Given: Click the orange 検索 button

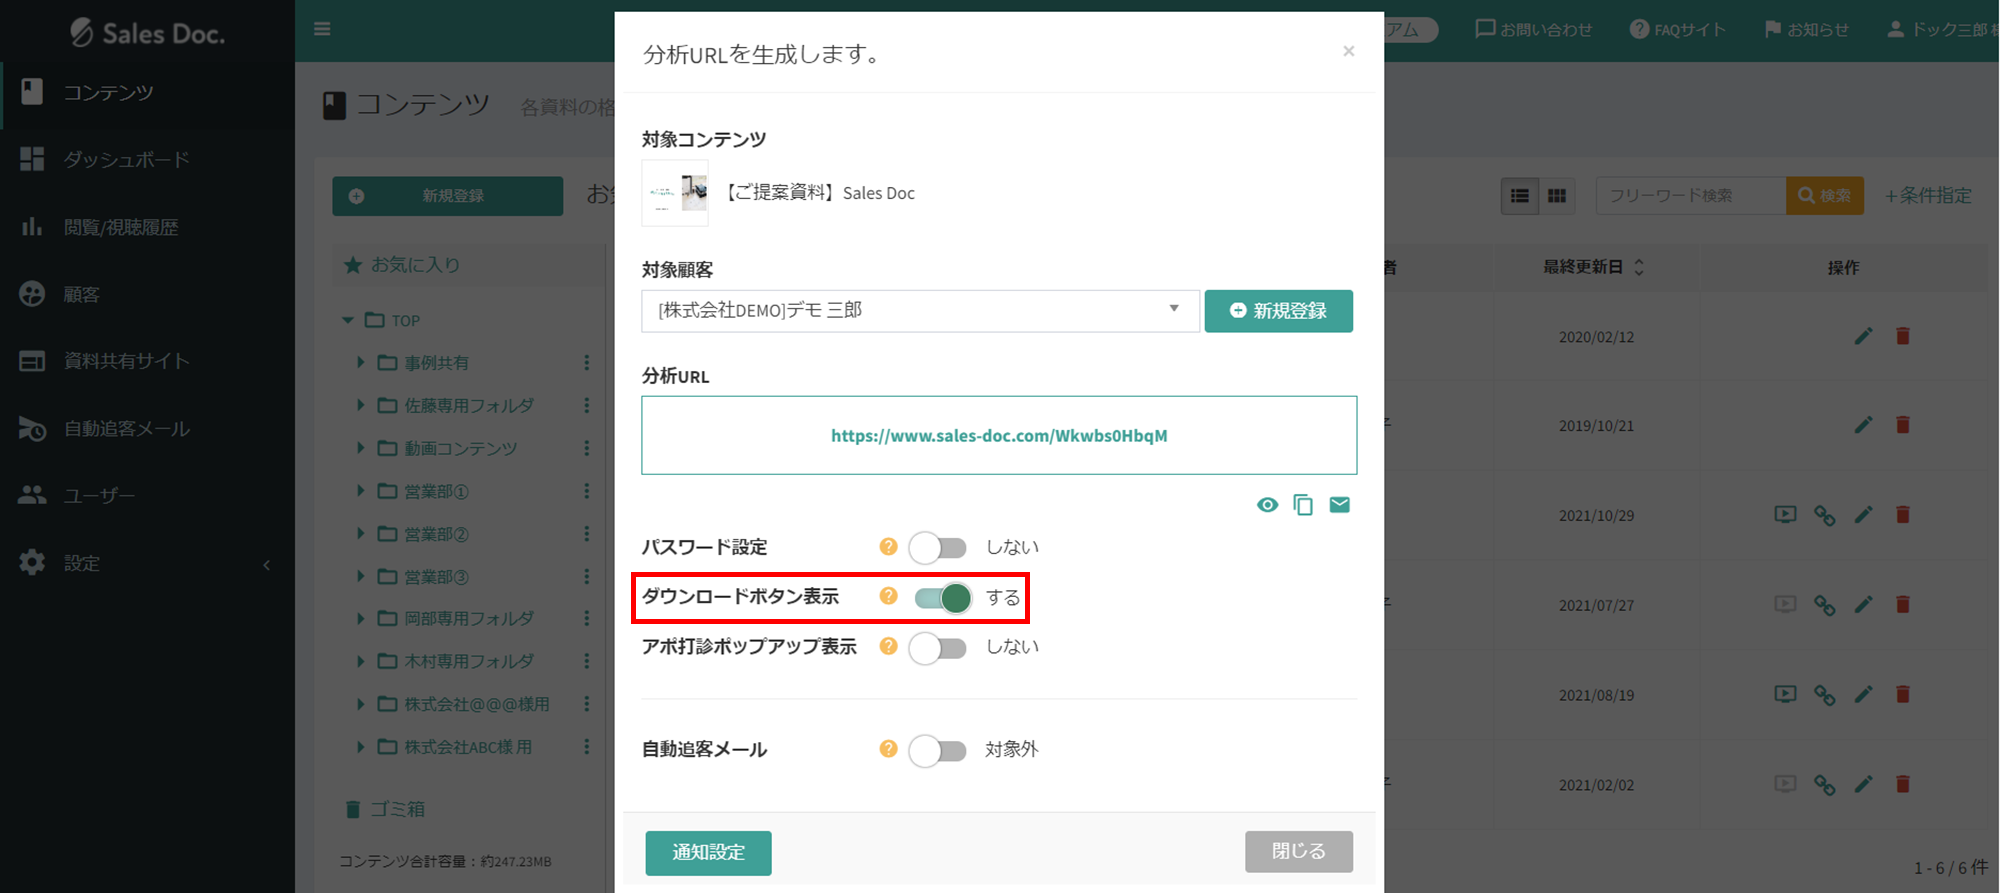Looking at the screenshot, I should click(1825, 196).
